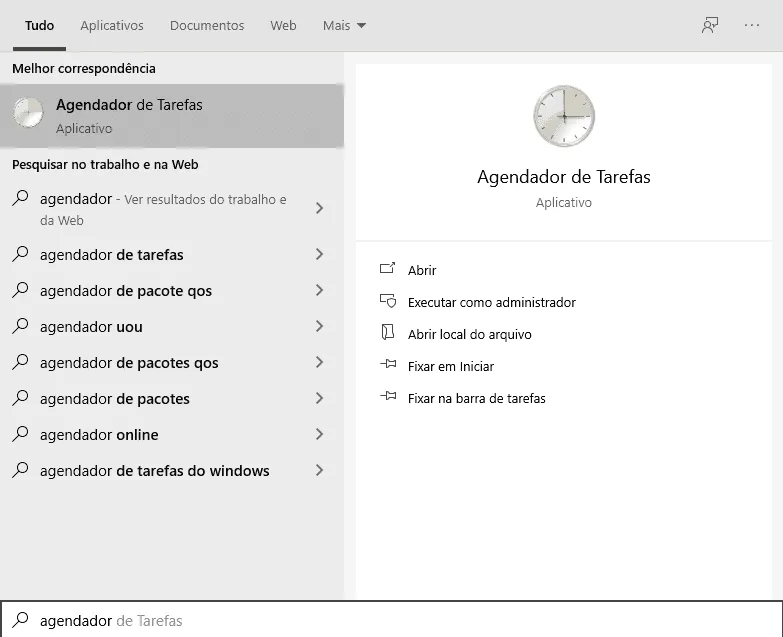This screenshot has height=637, width=783.
Task: Open the three-dot options menu
Action: 752,25
